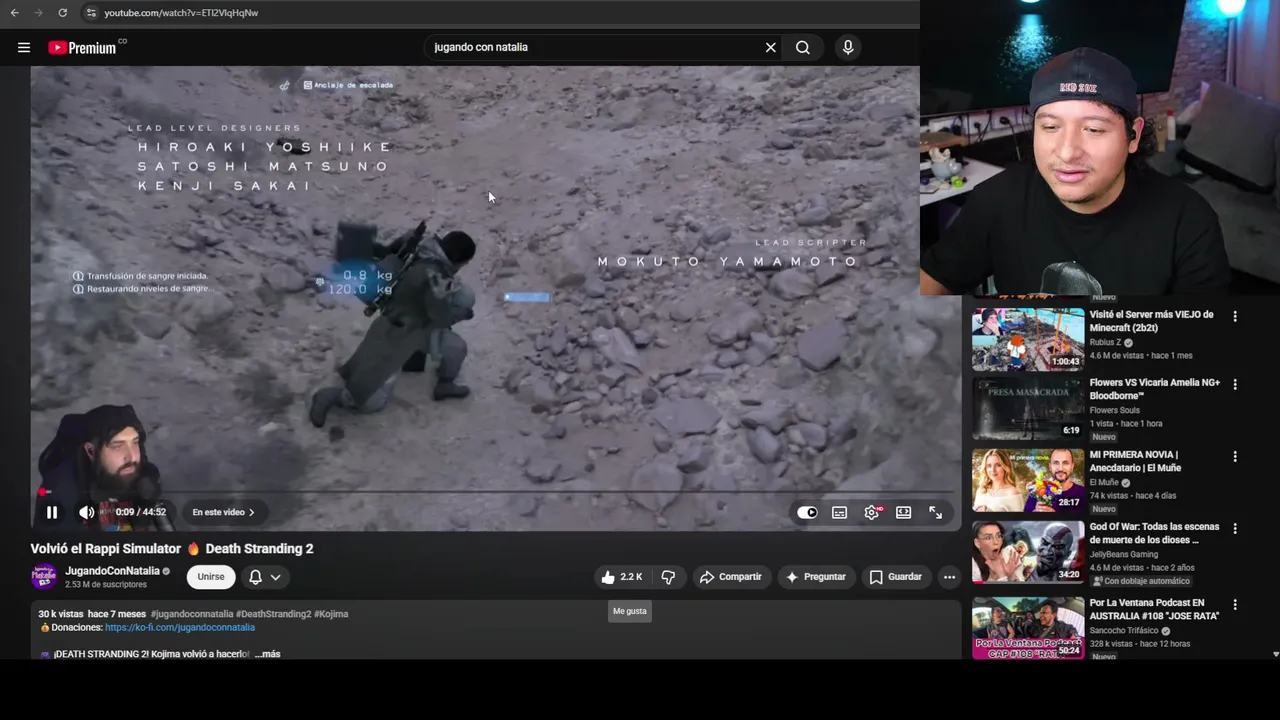The width and height of the screenshot is (1280, 720).
Task: Open the JellyBeans Gaming channel name
Action: point(1124,554)
